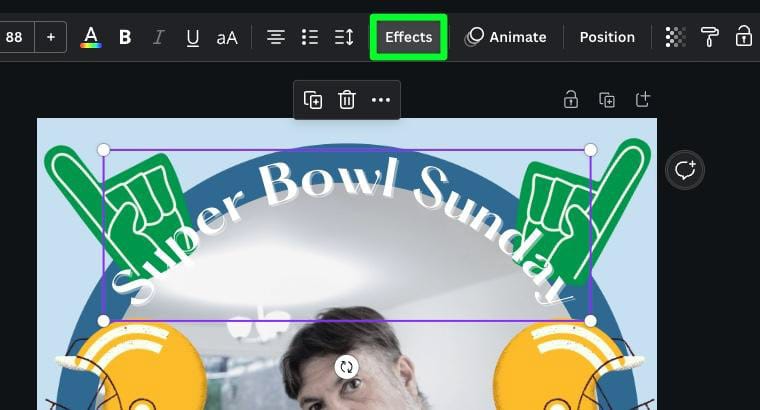
Task: Open the Position panel
Action: coord(607,37)
